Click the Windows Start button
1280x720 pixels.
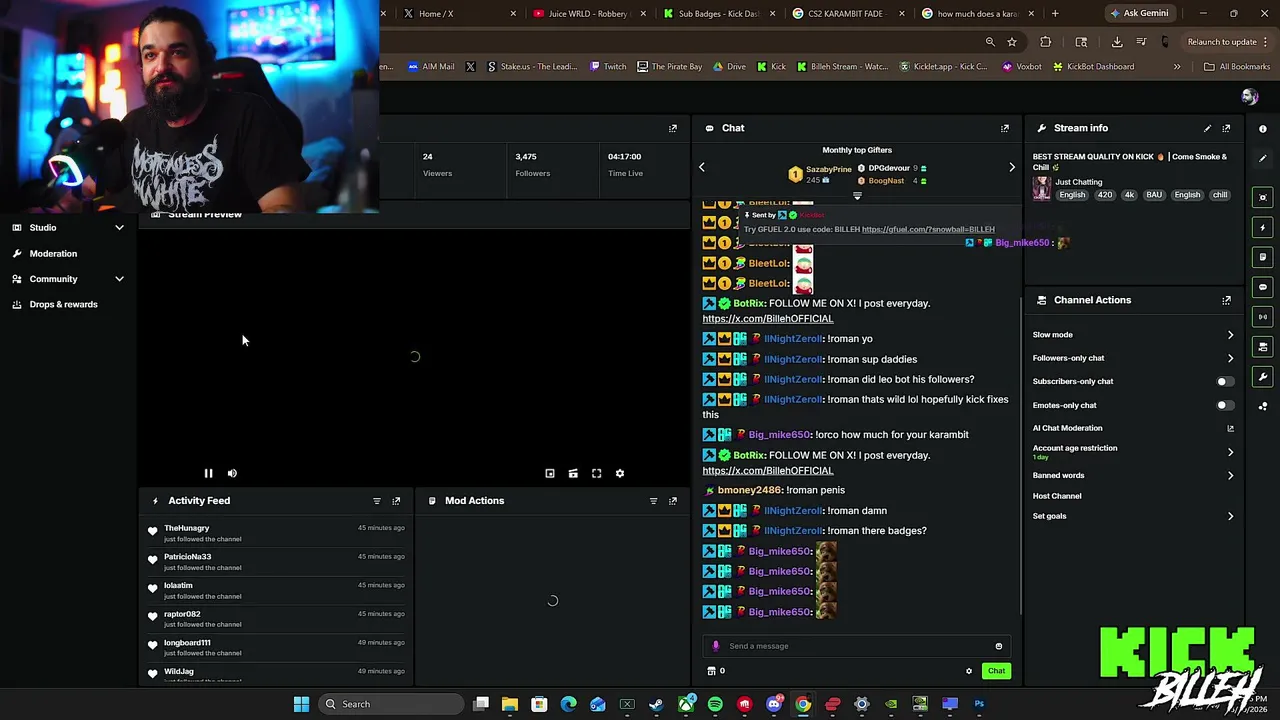301,704
